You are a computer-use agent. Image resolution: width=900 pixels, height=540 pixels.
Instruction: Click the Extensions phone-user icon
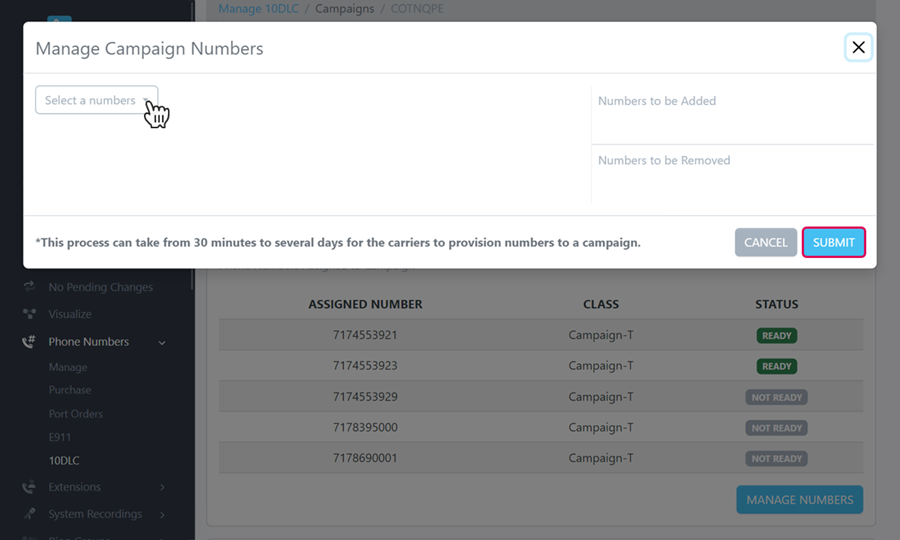pos(29,487)
